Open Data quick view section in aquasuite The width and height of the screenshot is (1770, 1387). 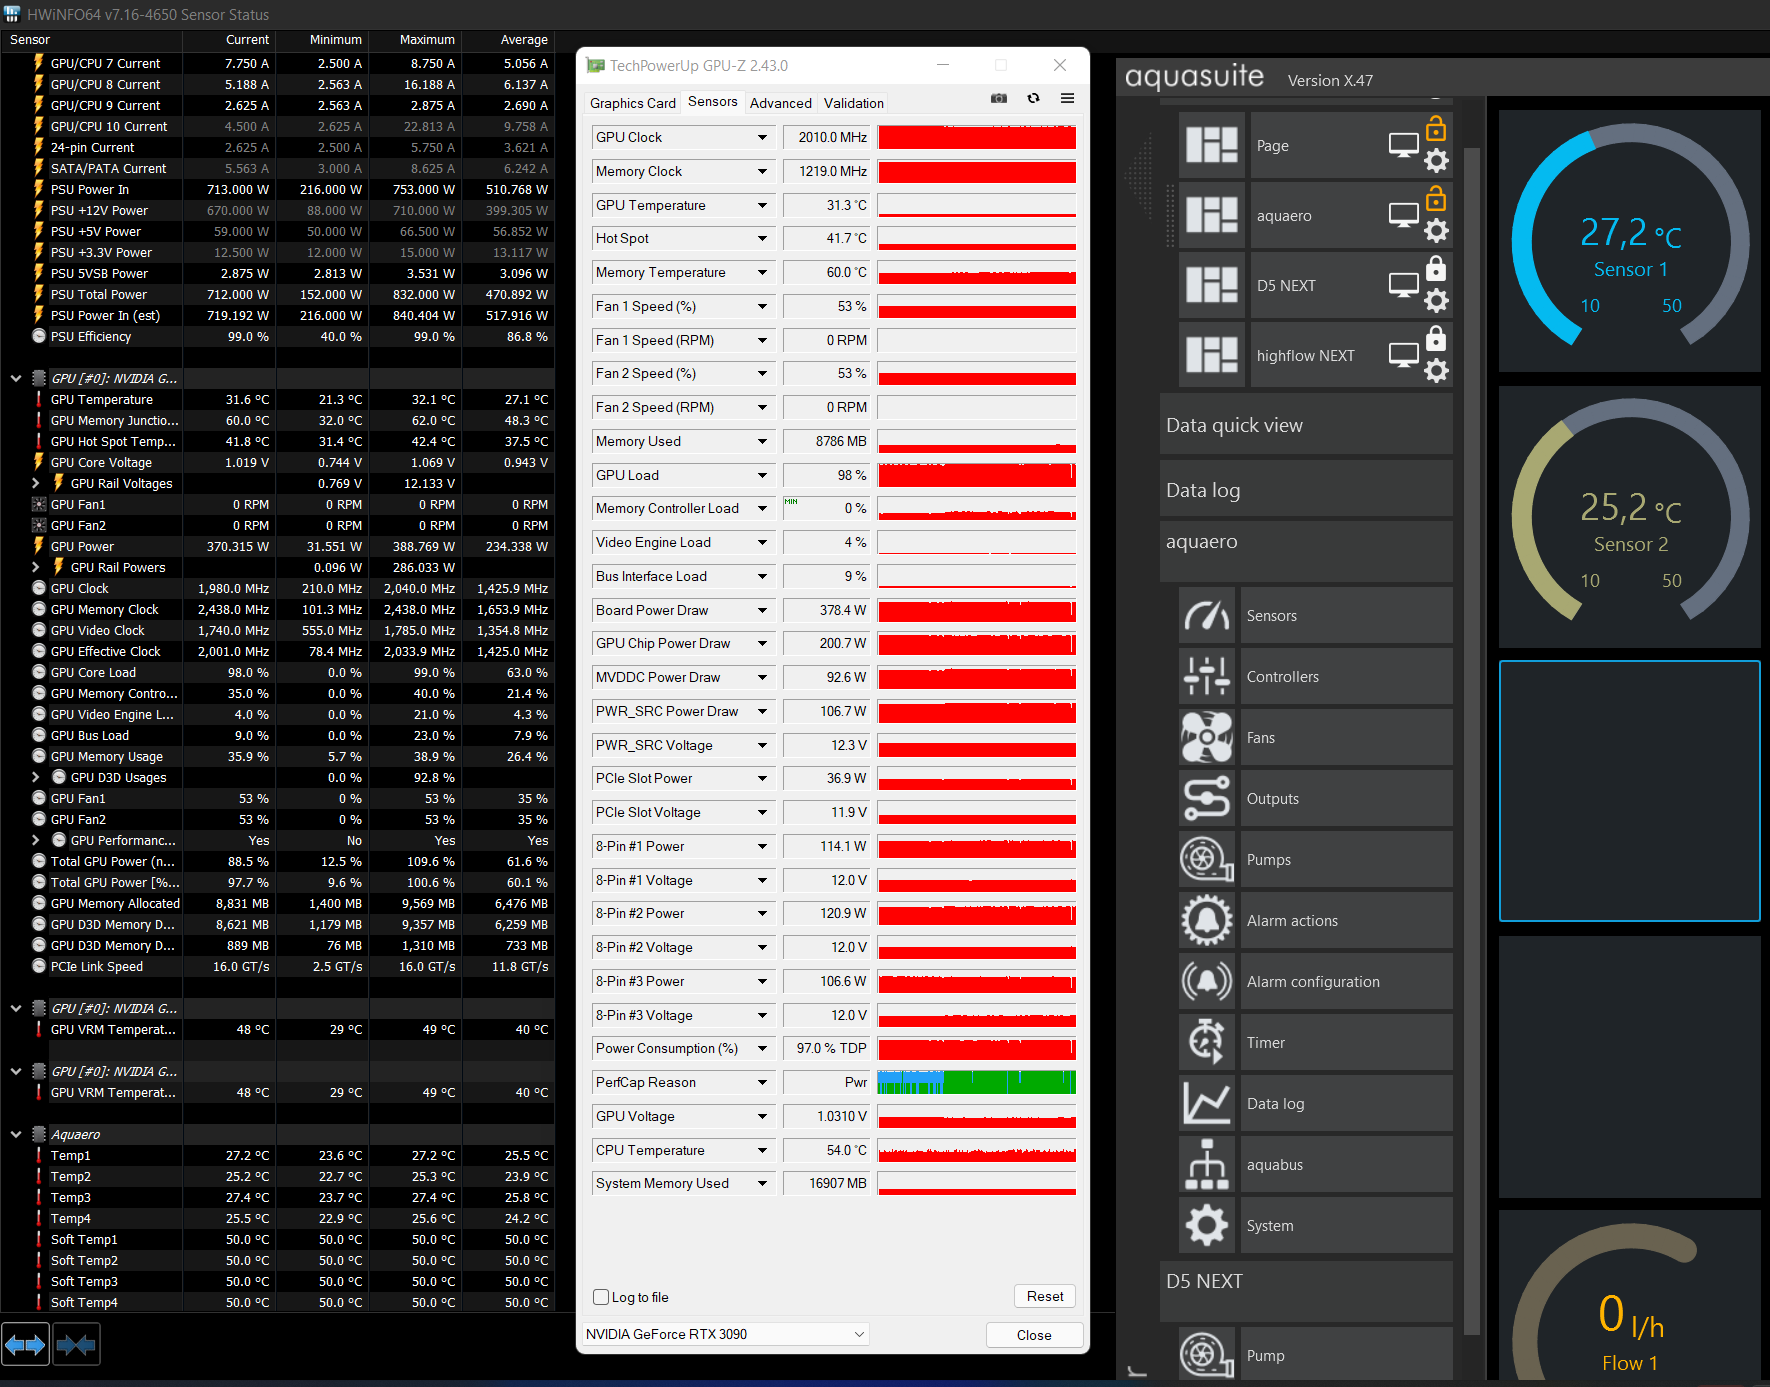click(x=1306, y=425)
